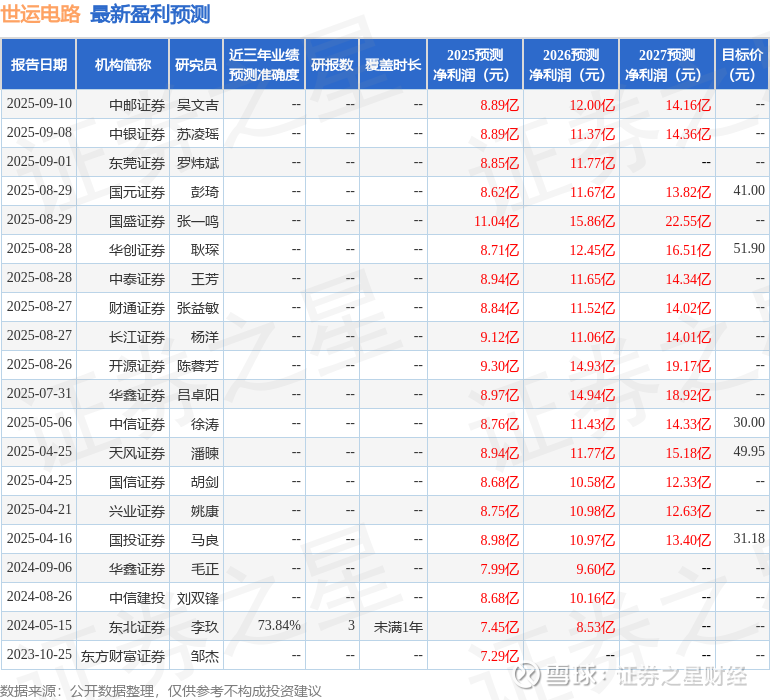Click the accuracy value 73.84%
This screenshot has width=770, height=700.
pos(279,625)
